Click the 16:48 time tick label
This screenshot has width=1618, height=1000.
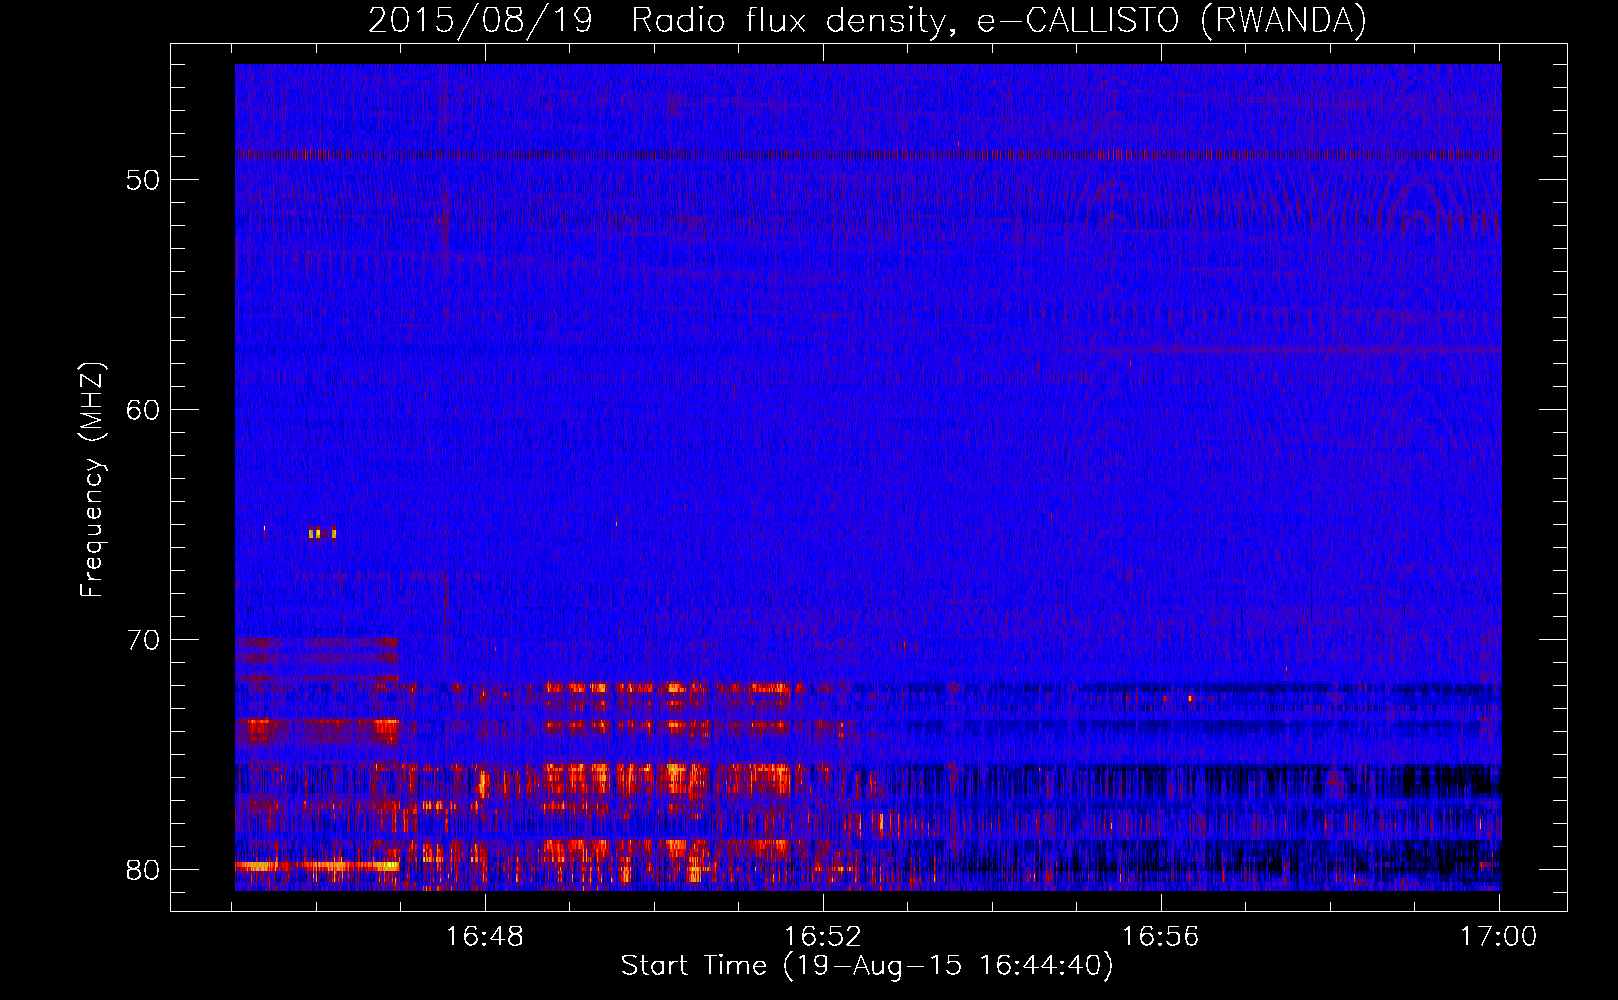click(x=485, y=936)
